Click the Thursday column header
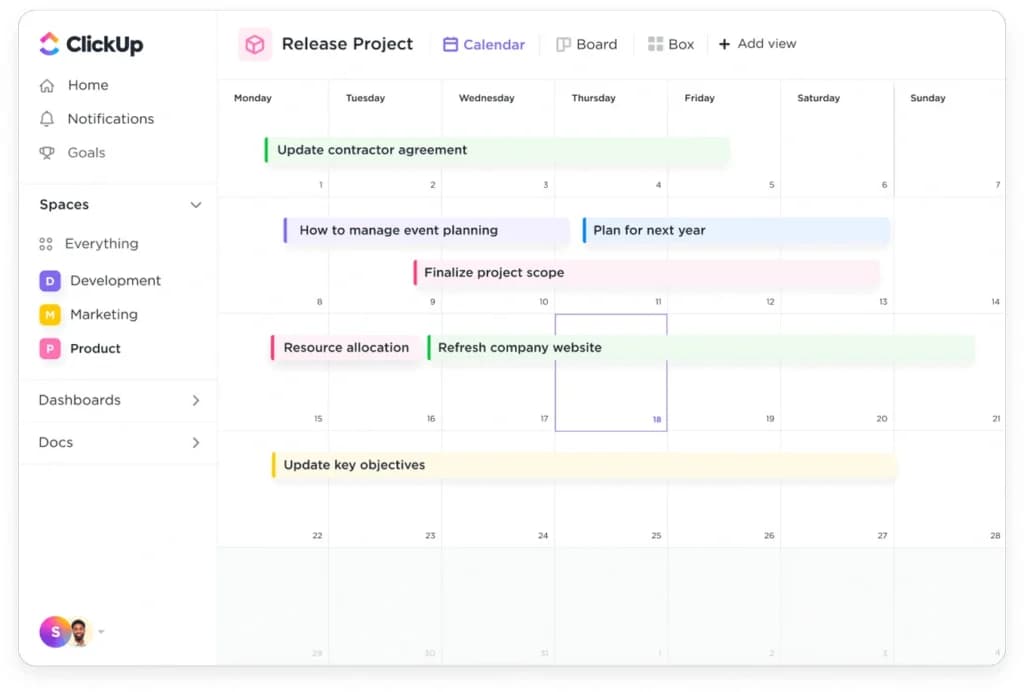Image resolution: width=1024 pixels, height=692 pixels. tap(594, 98)
